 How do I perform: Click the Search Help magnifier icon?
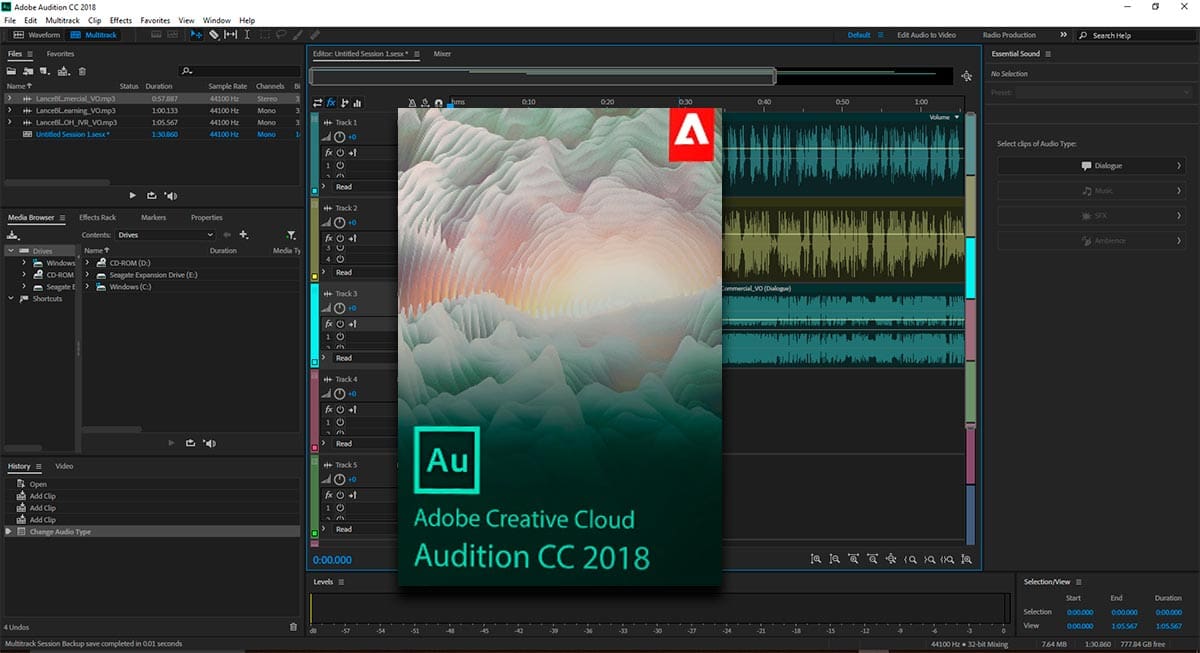[1084, 35]
